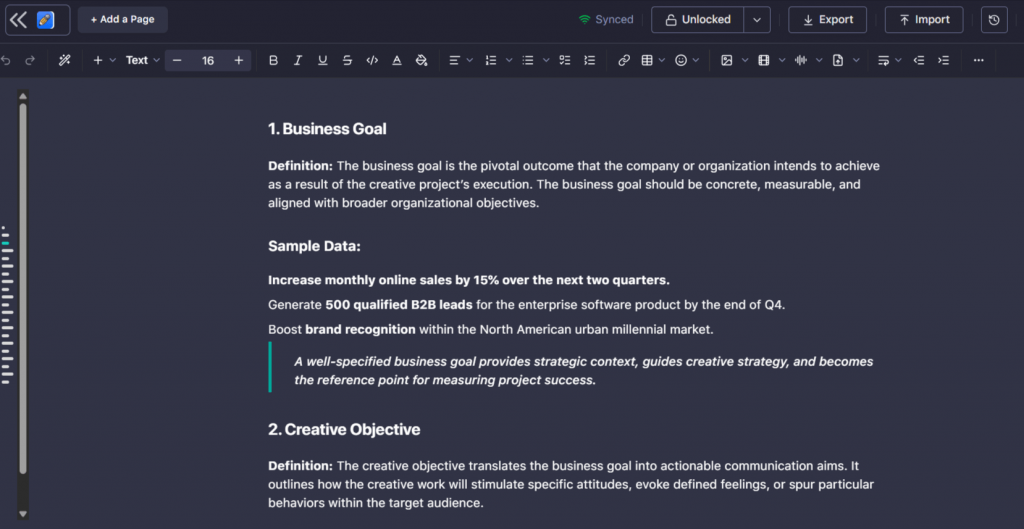Click the '1. Business Goal' heading
1024x529 pixels.
(327, 129)
